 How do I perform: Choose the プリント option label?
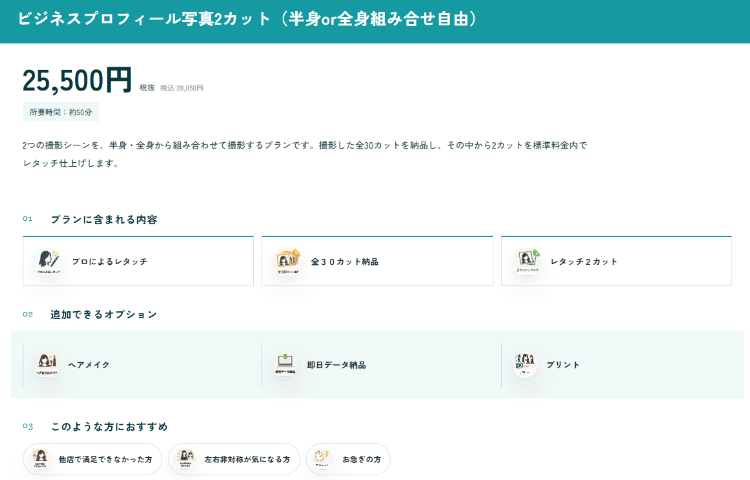coord(563,365)
